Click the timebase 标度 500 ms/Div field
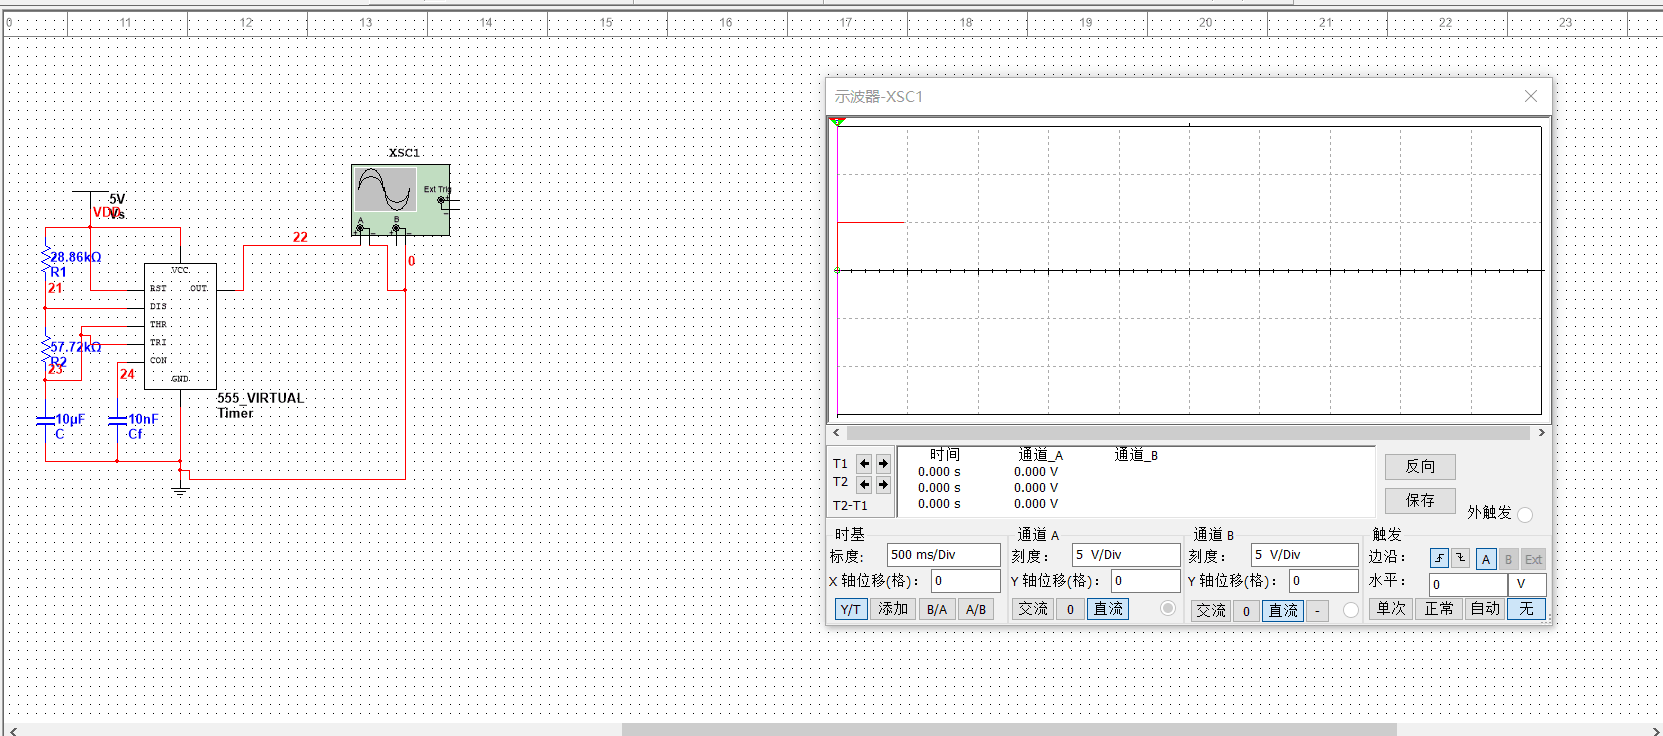This screenshot has height=736, width=1663. [x=943, y=555]
